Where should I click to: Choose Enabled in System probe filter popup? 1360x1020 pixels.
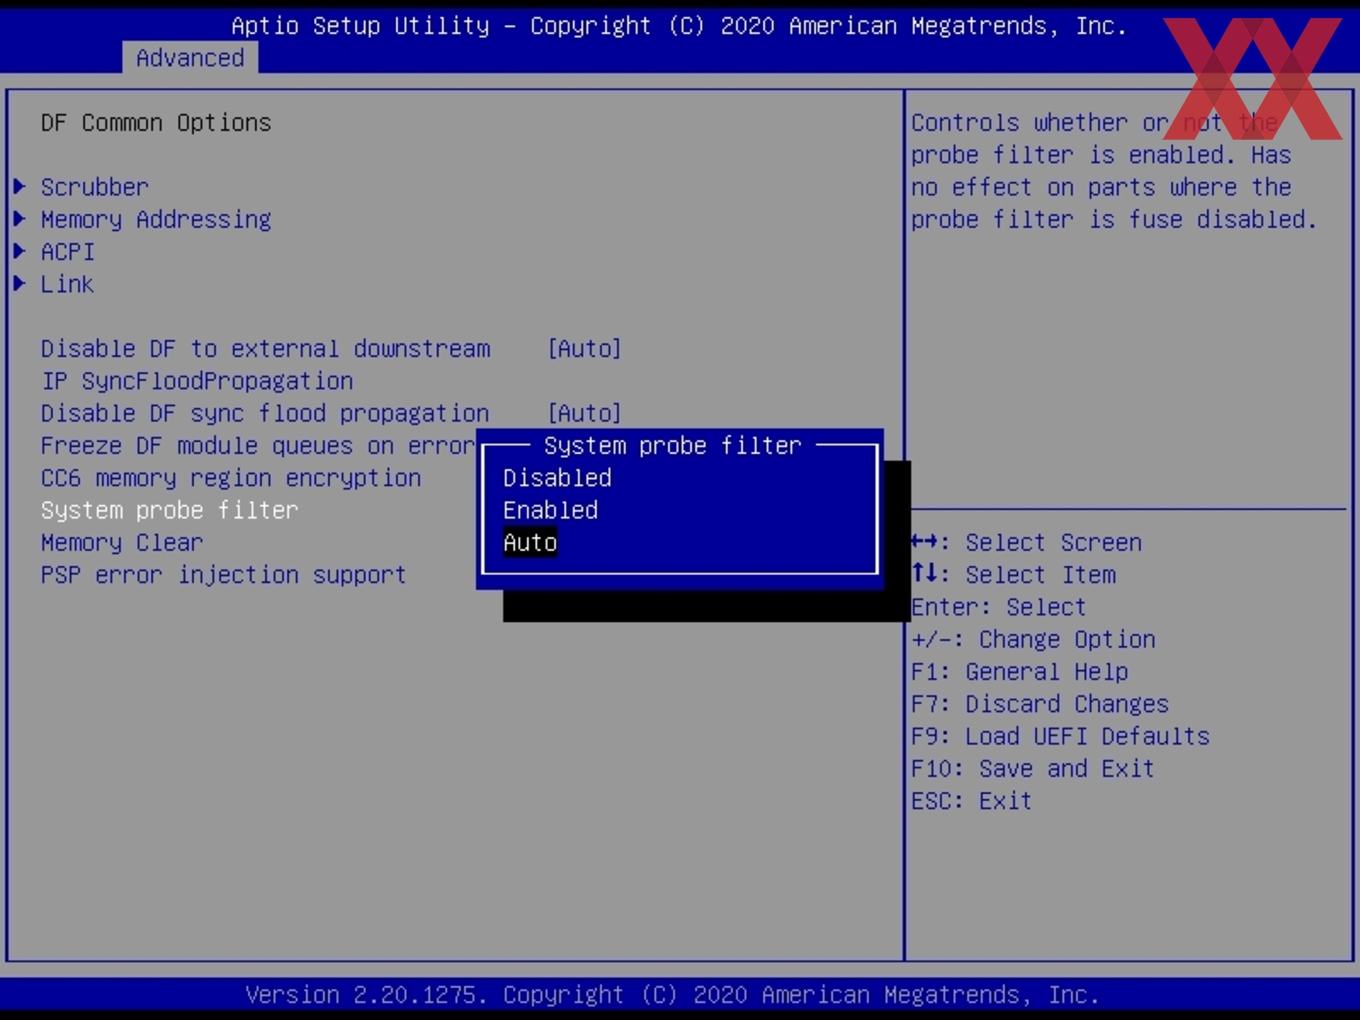550,510
